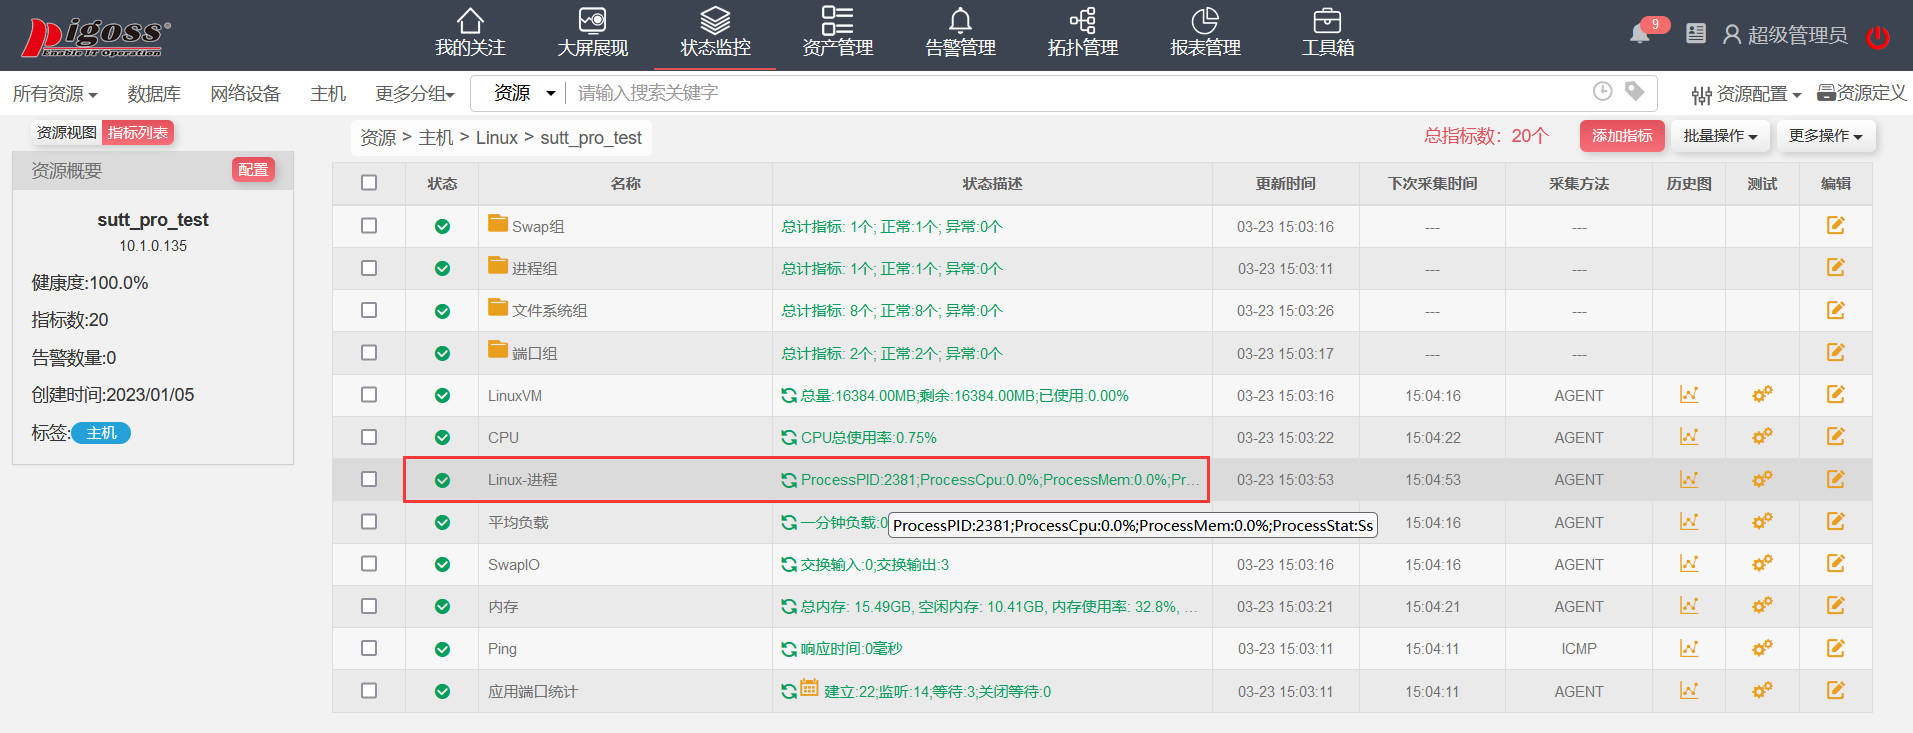
Task: Filter by 数据库
Action: tap(154, 94)
